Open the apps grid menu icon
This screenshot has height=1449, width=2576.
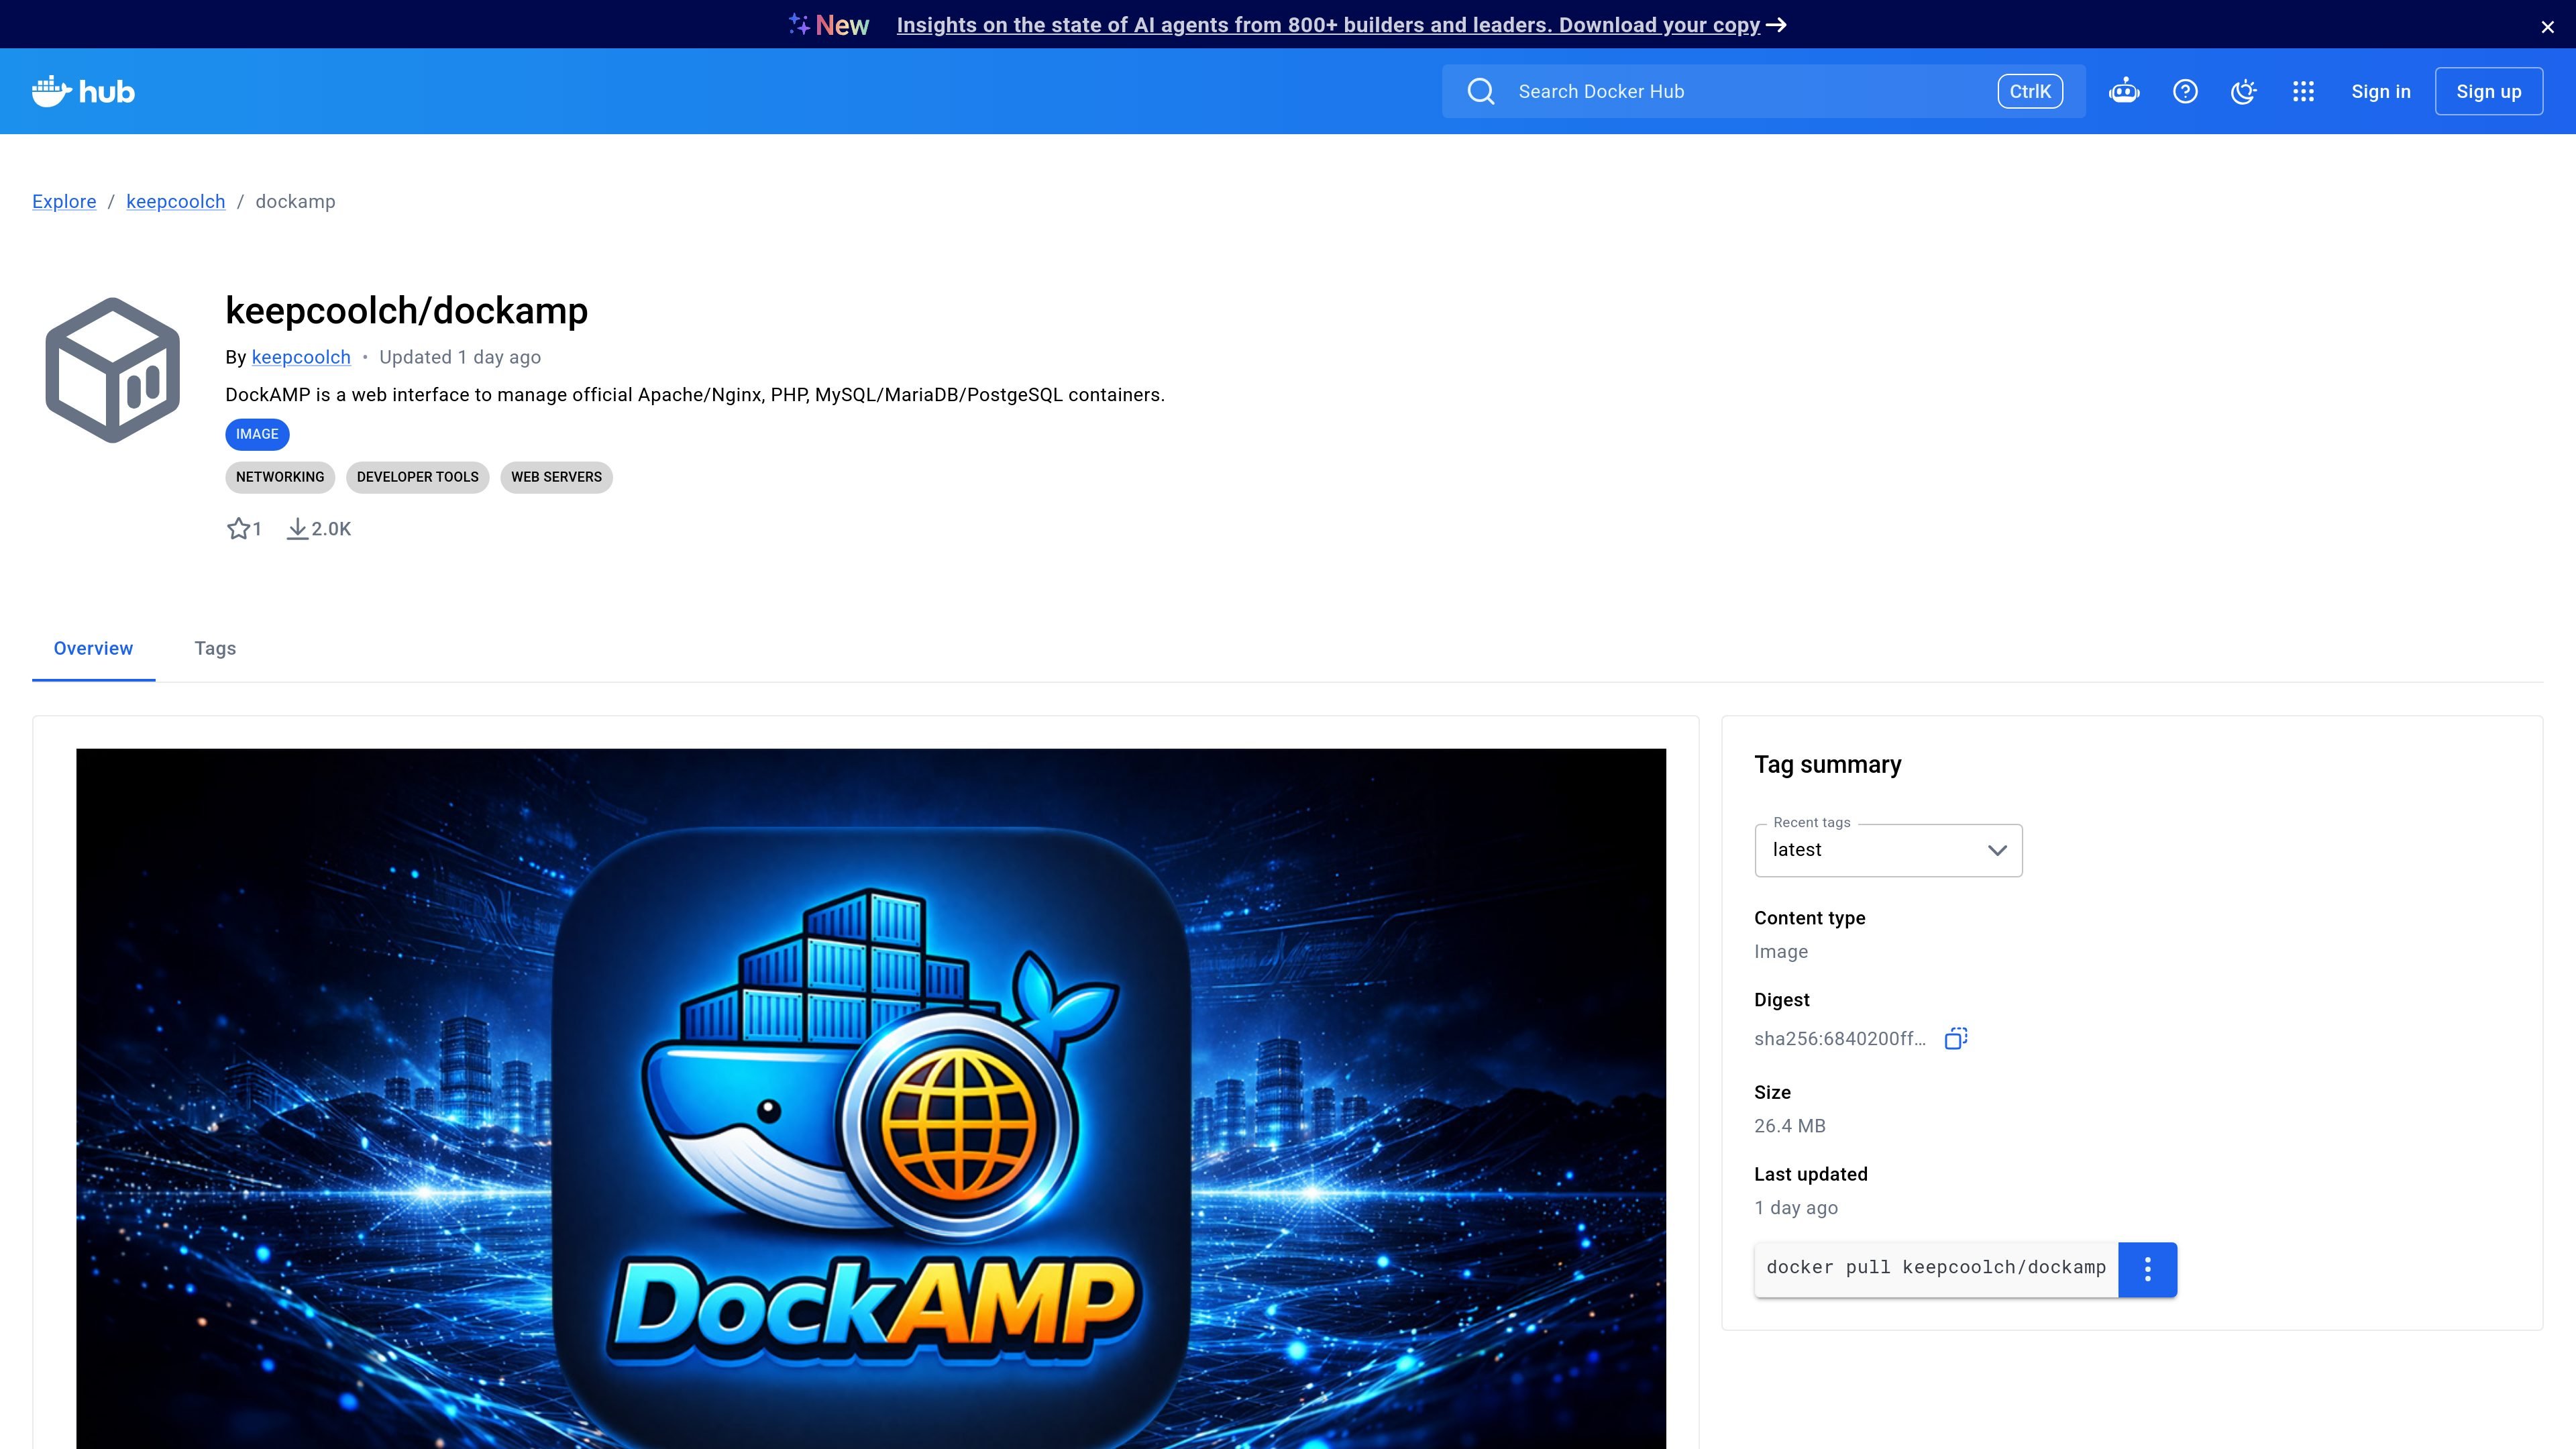[x=2303, y=91]
